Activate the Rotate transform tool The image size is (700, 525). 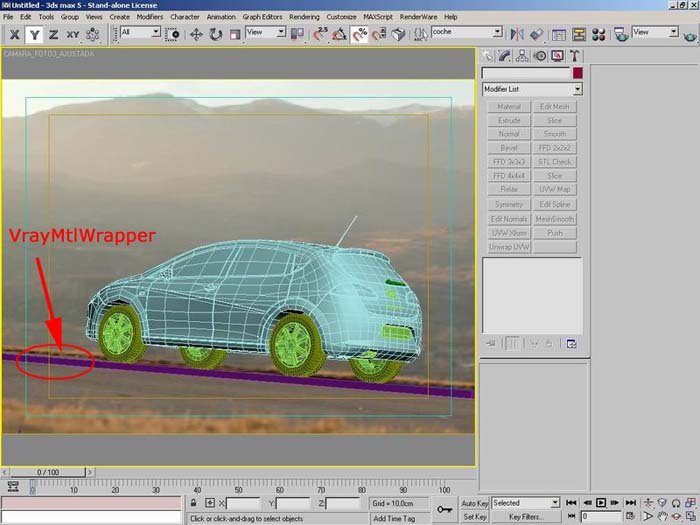tap(213, 34)
